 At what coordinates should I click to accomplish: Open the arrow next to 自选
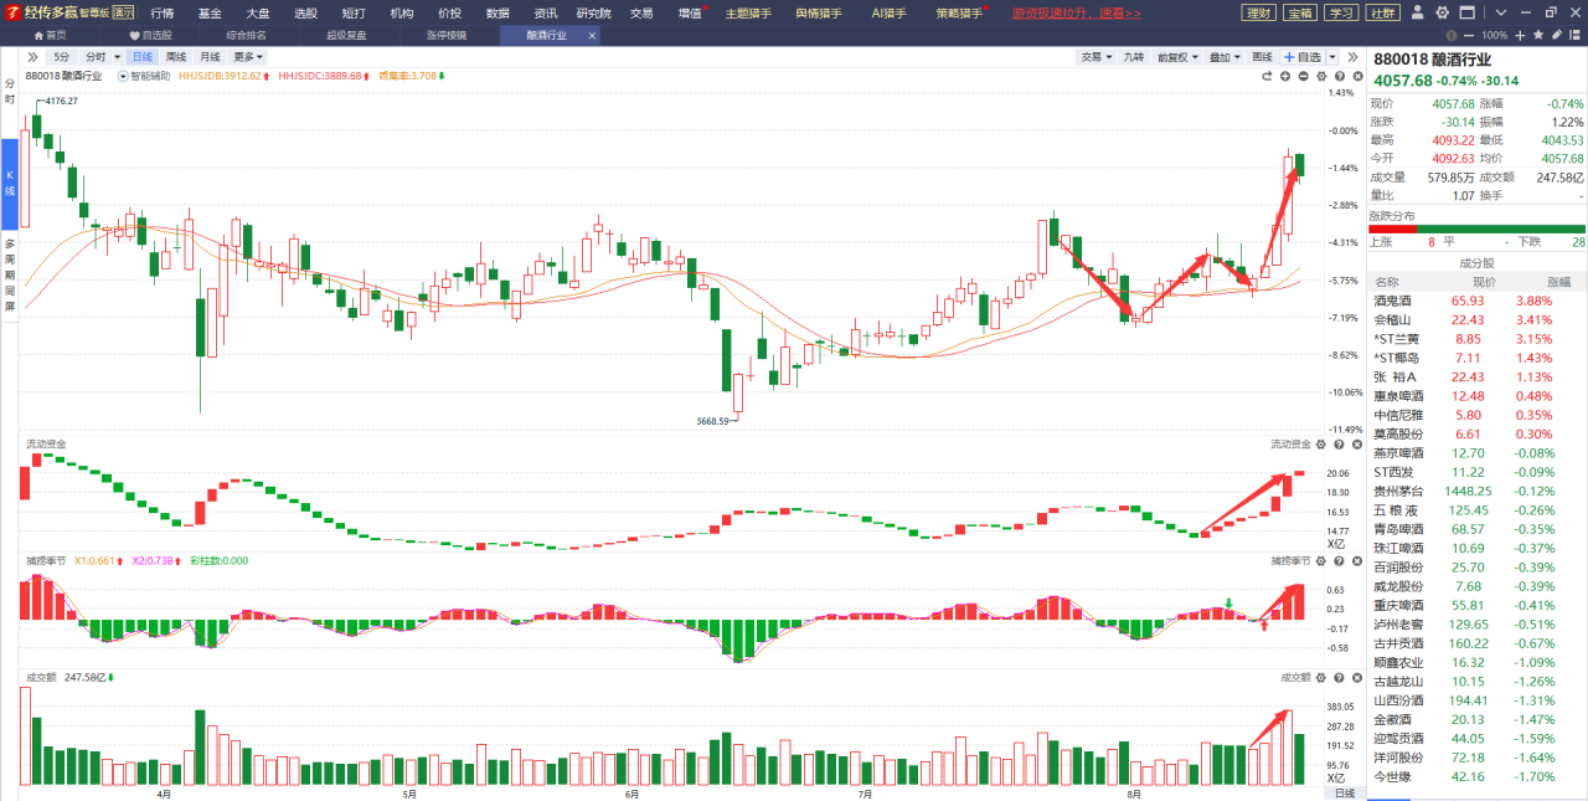[1332, 57]
